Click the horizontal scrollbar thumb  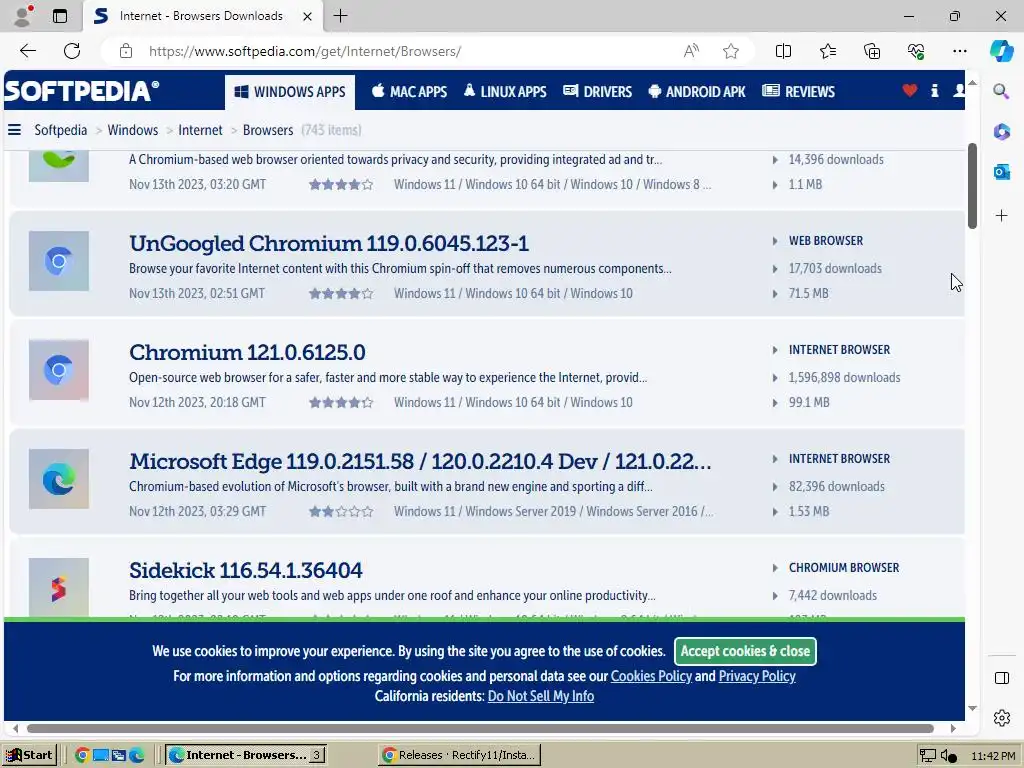[480, 728]
